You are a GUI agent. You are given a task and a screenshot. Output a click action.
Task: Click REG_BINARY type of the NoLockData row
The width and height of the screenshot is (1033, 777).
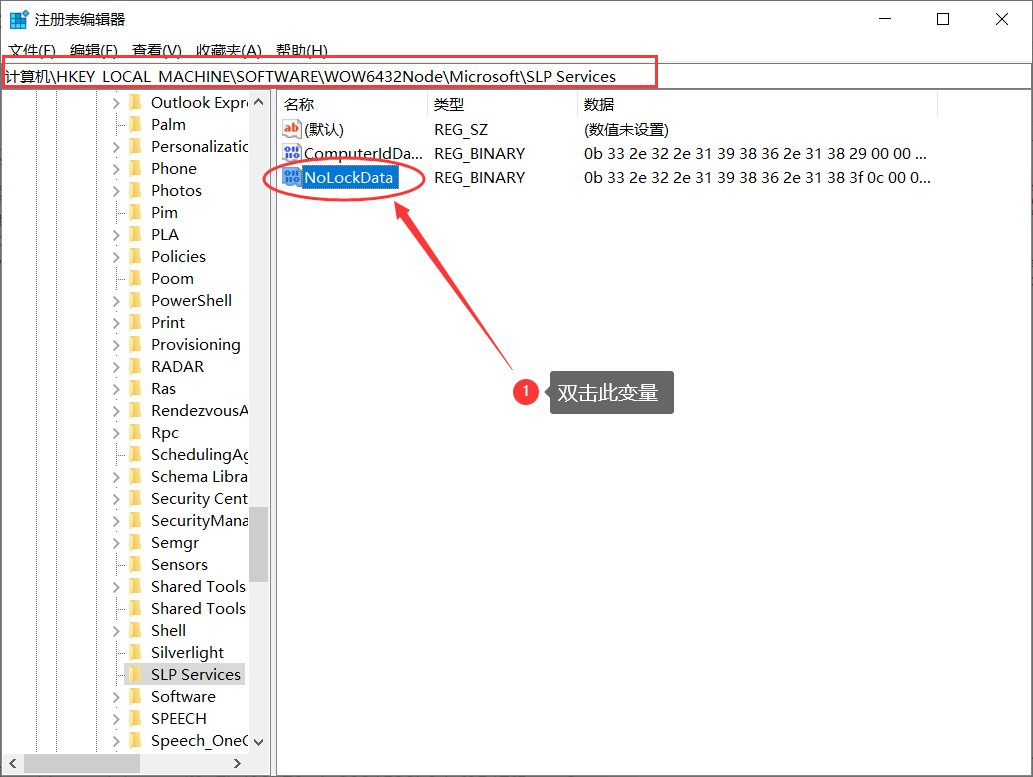tap(479, 177)
